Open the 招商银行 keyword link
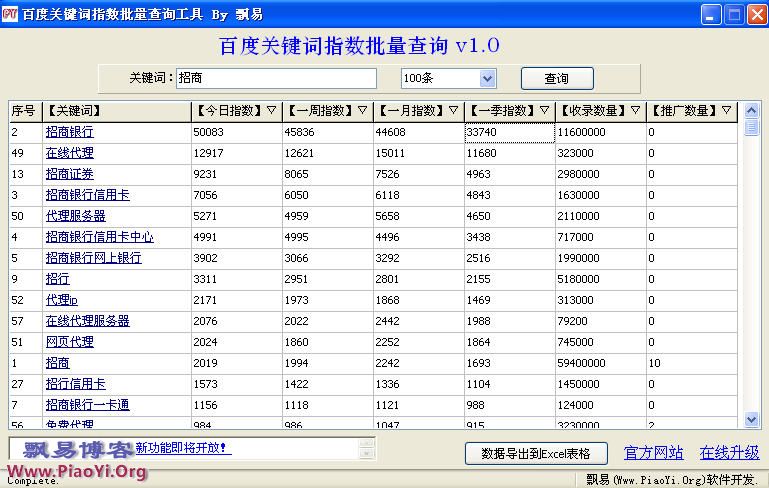This screenshot has width=769, height=488. 69,132
